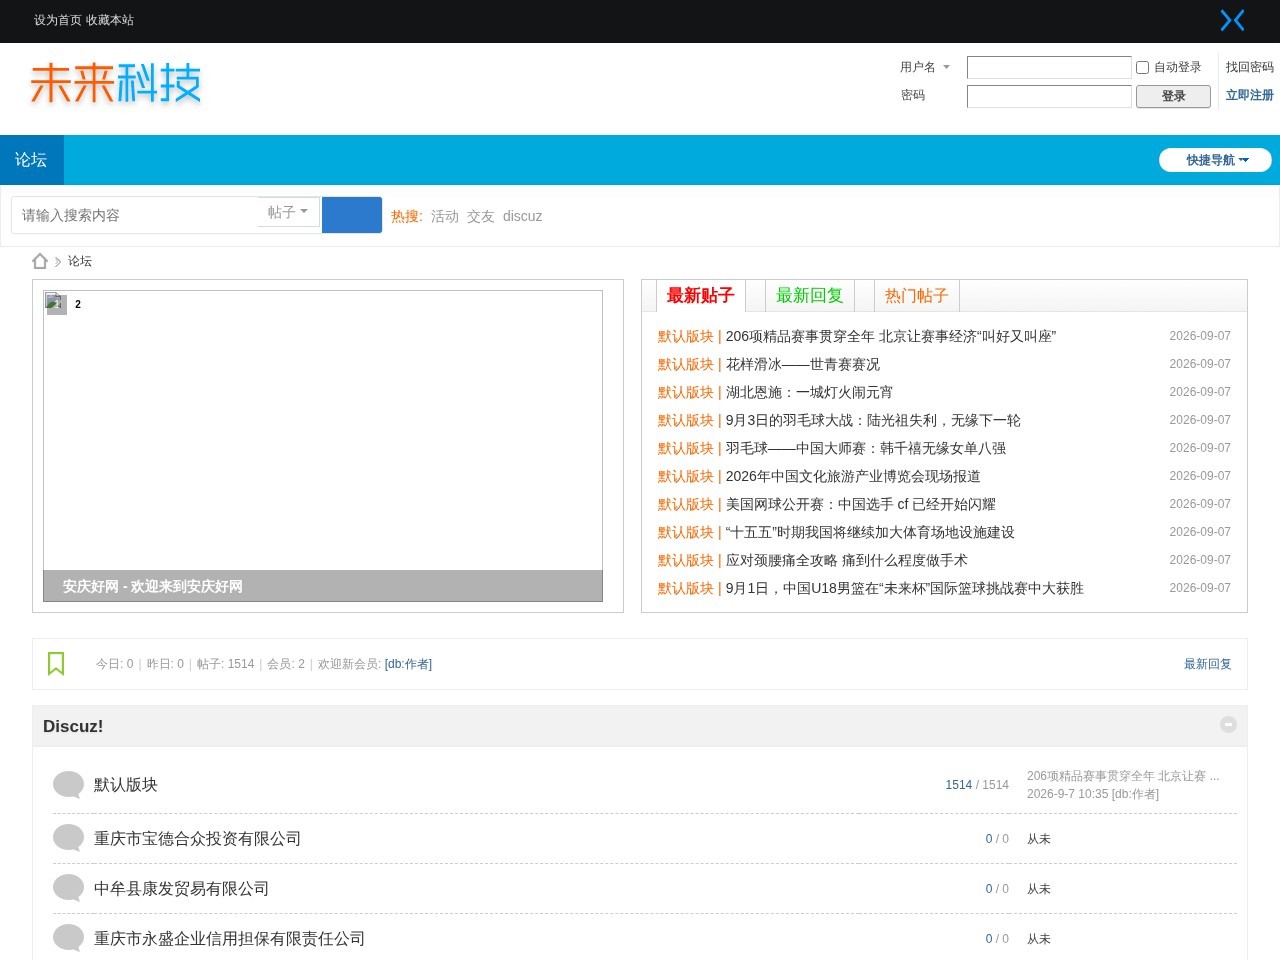Screen dimensions: 1280x960
Task: Switch to the 最新贴子 tab
Action: tap(700, 296)
